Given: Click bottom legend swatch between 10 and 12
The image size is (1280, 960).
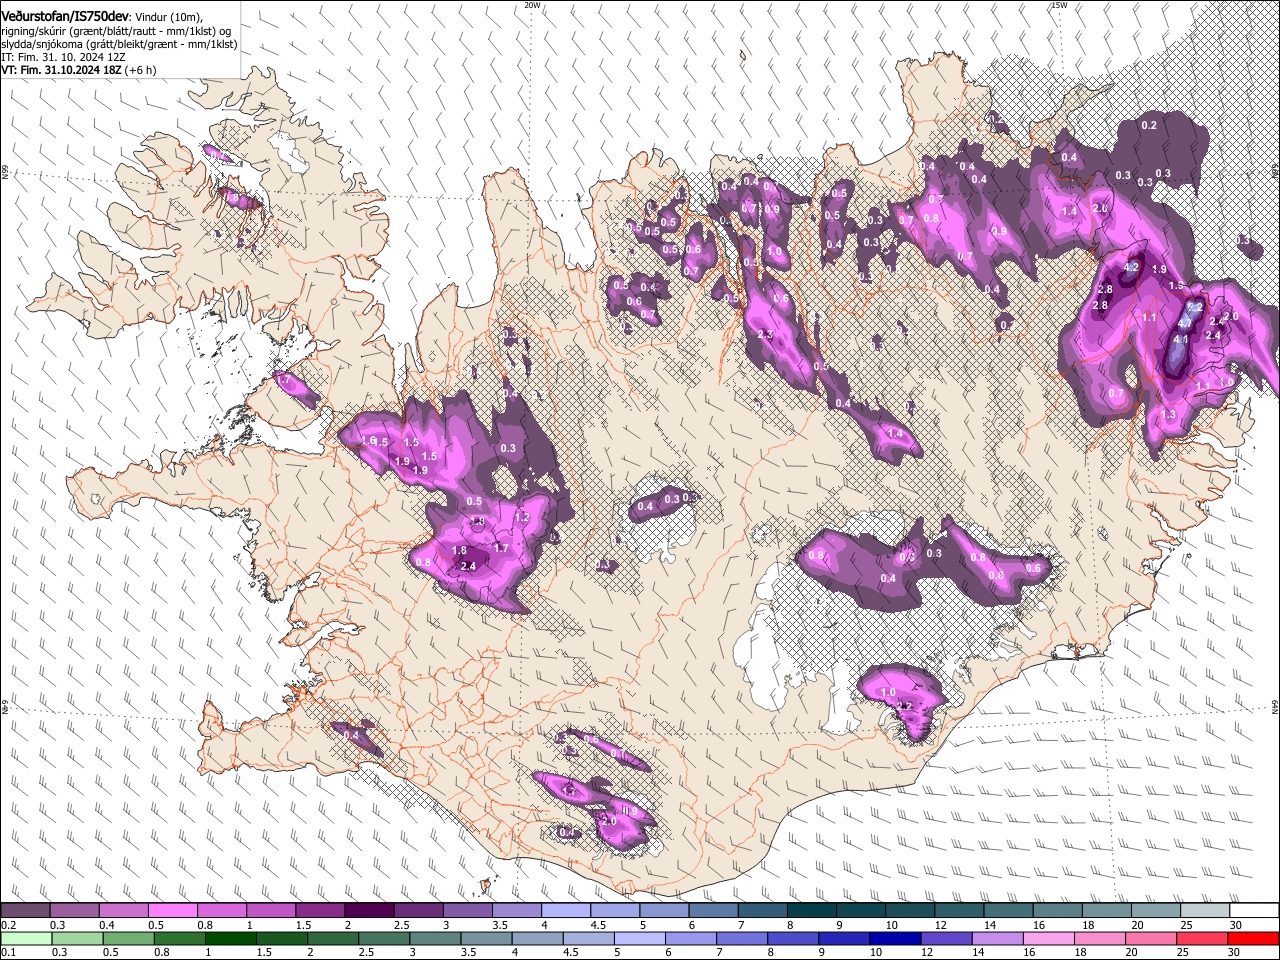Looking at the screenshot, I should pyautogui.click(x=896, y=938).
